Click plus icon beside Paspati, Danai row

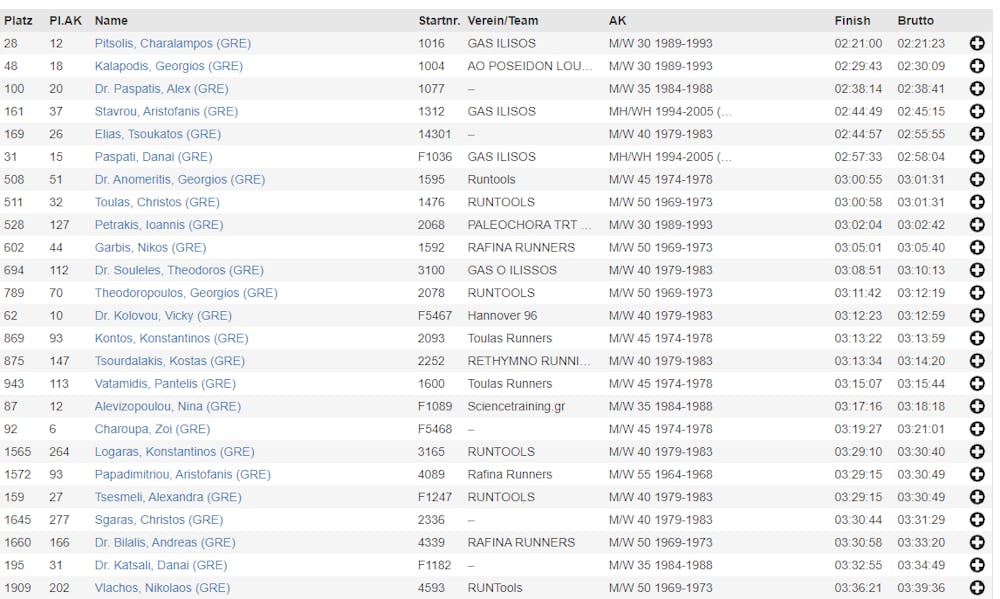(x=977, y=157)
